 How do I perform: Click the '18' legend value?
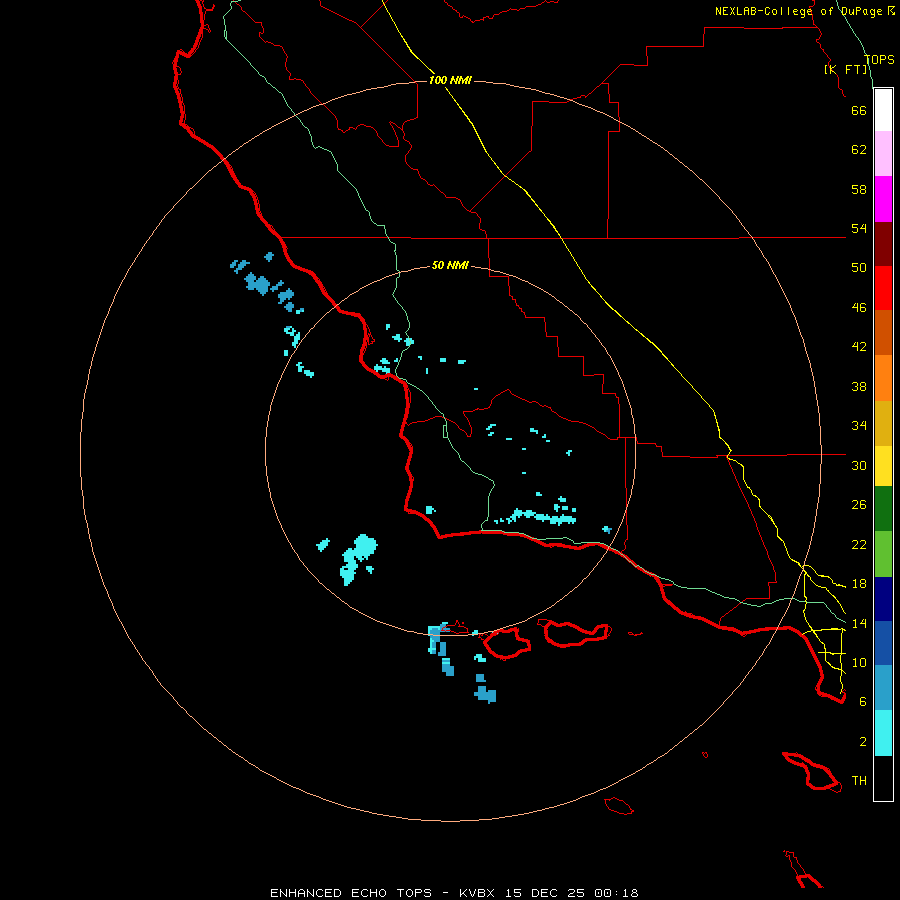[x=859, y=584]
